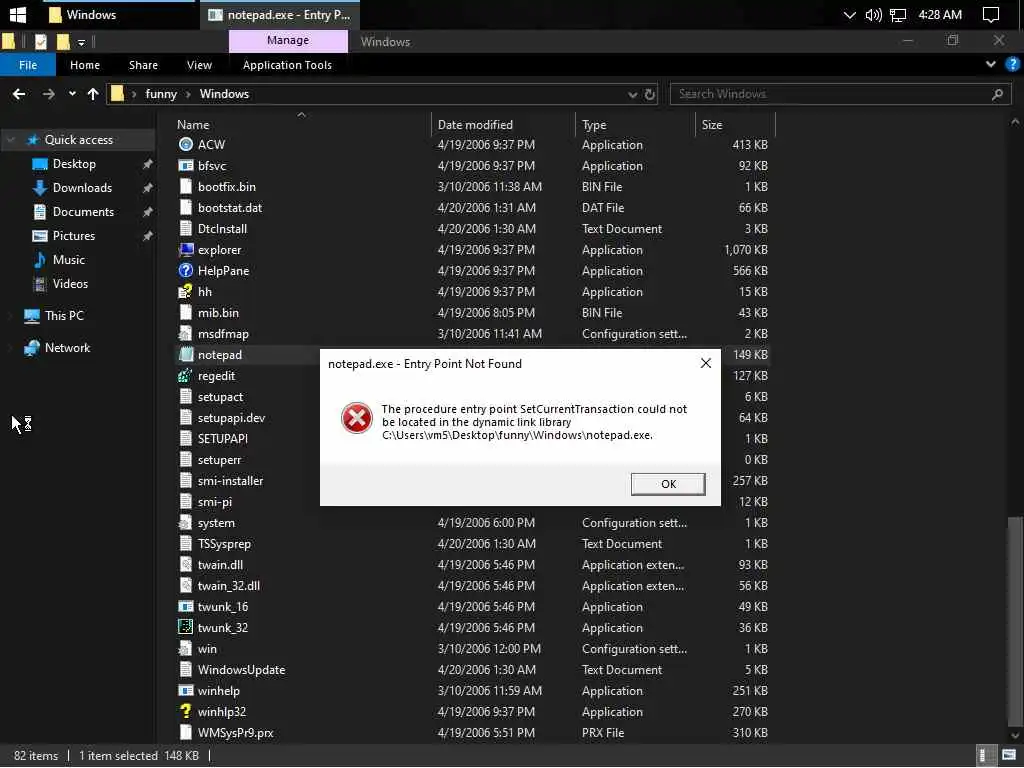This screenshot has height=768, width=1024.
Task: Open Music in Quick access
Action: click(x=69, y=260)
